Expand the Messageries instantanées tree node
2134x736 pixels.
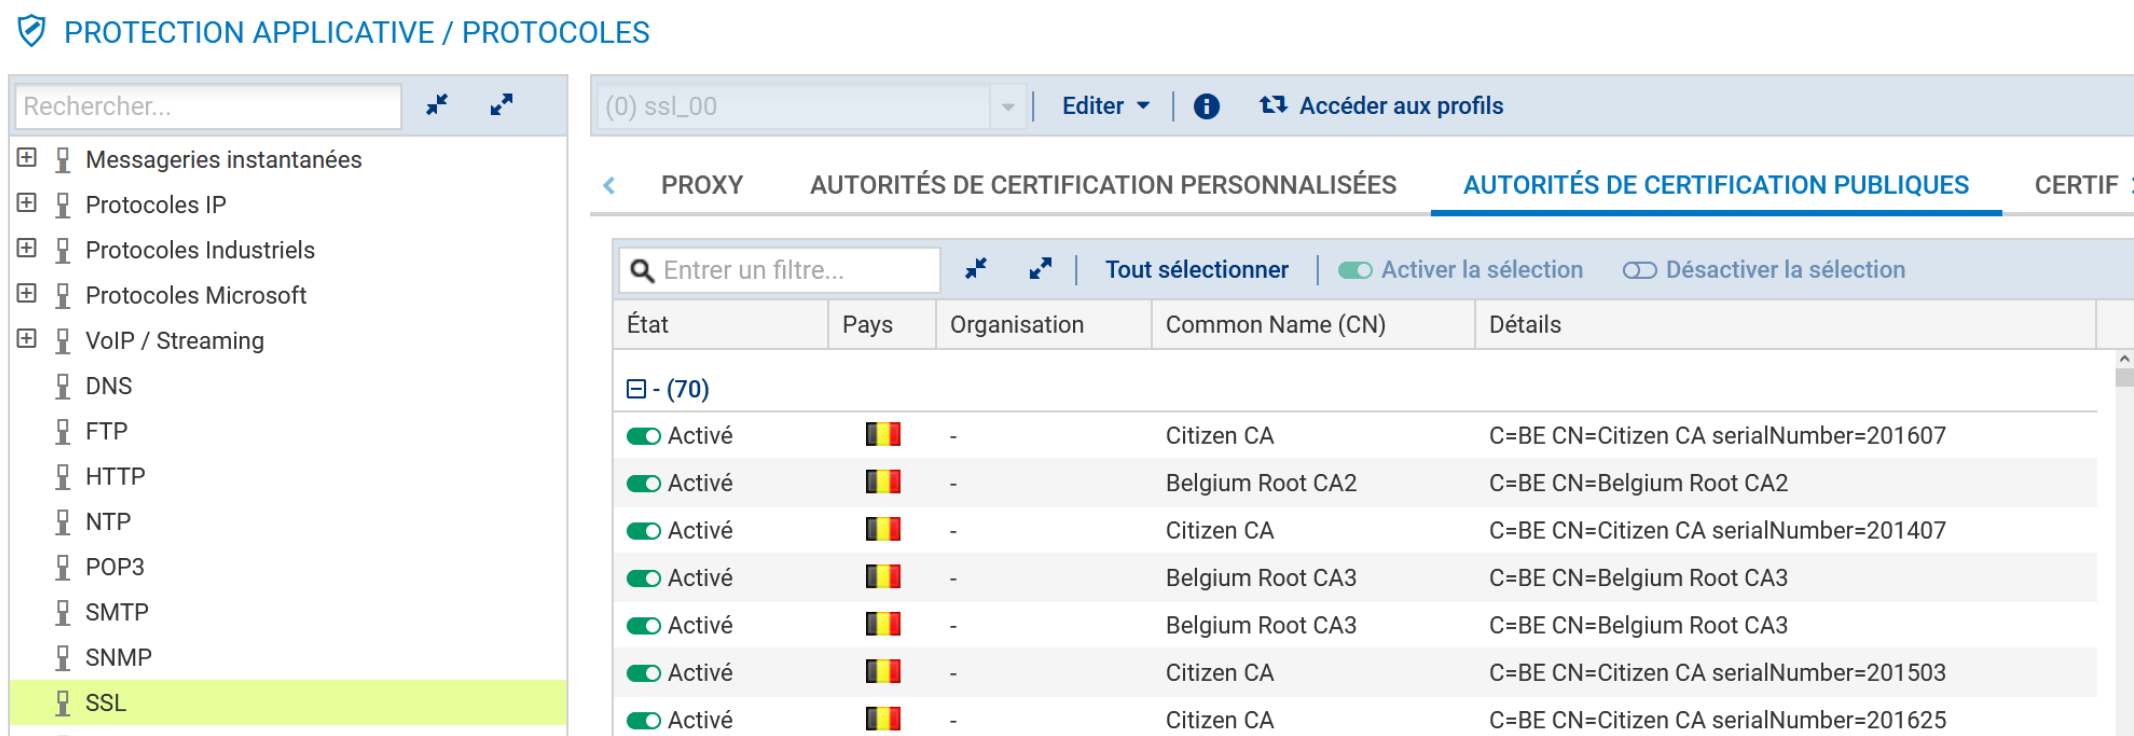point(27,158)
